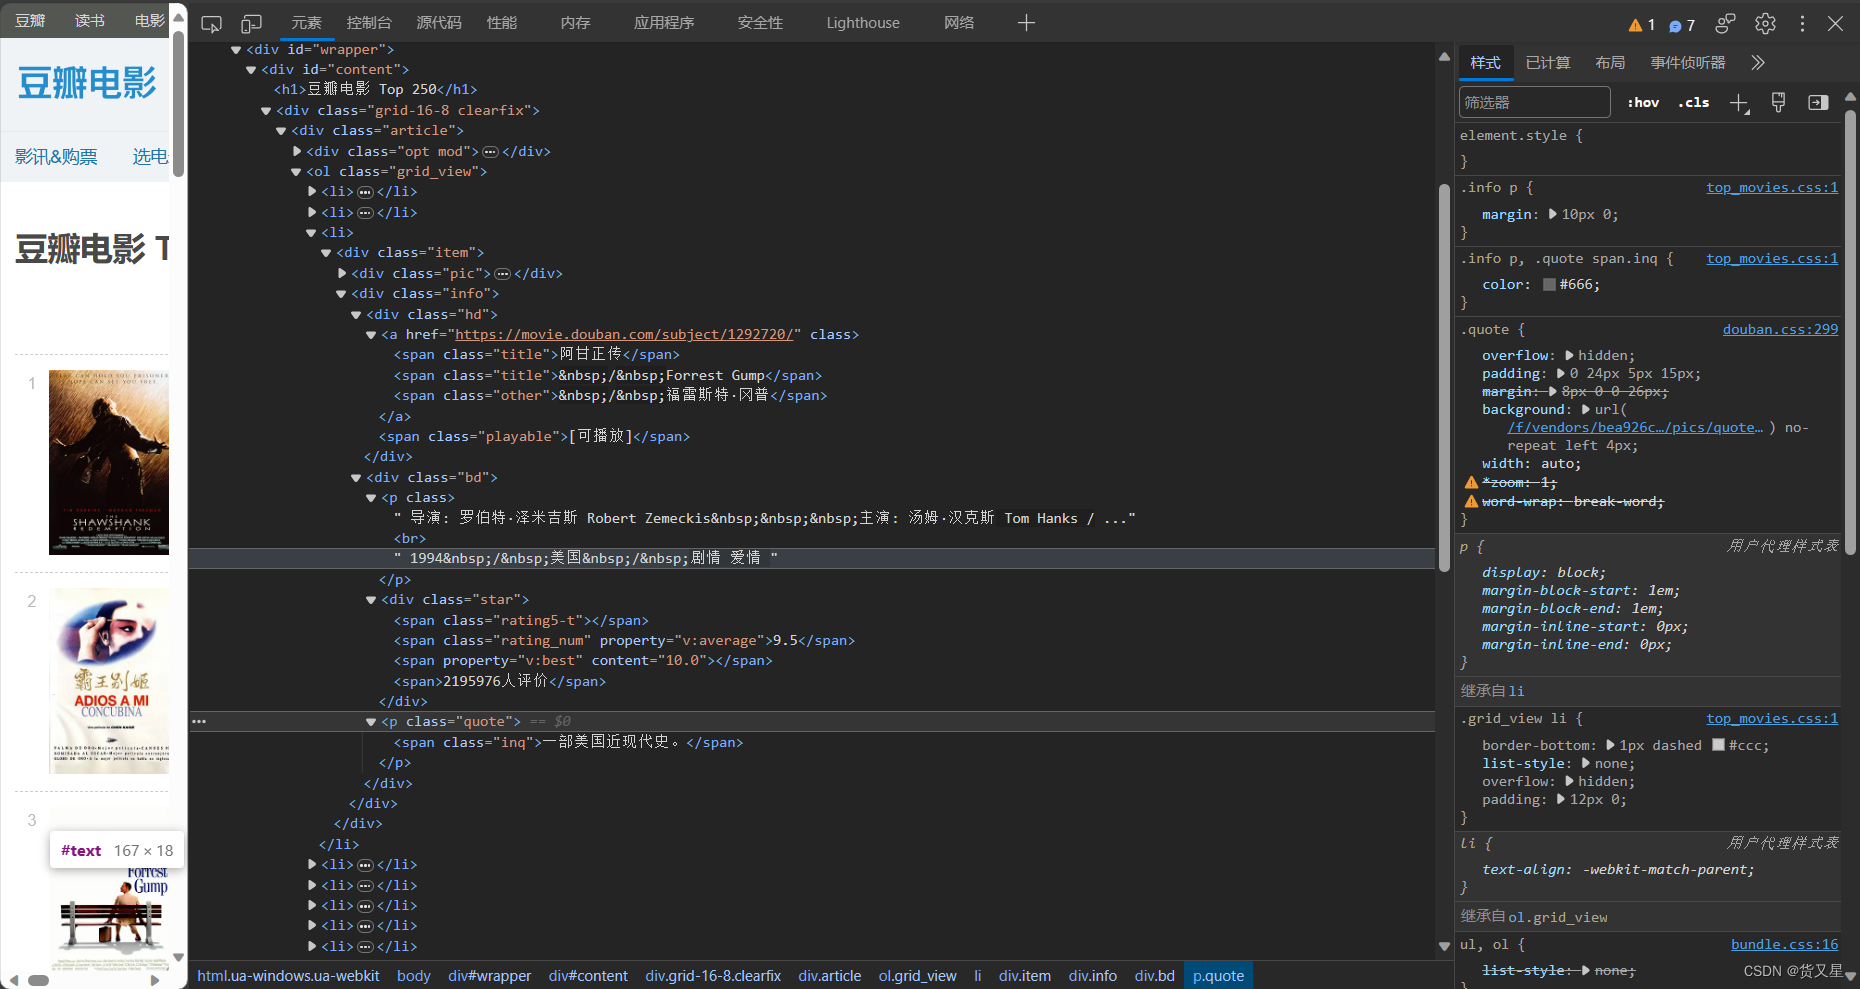Image resolution: width=1860 pixels, height=989 pixels.
Task: Select the h1 豆瓣电影 Top 250 line
Action: 376,90
